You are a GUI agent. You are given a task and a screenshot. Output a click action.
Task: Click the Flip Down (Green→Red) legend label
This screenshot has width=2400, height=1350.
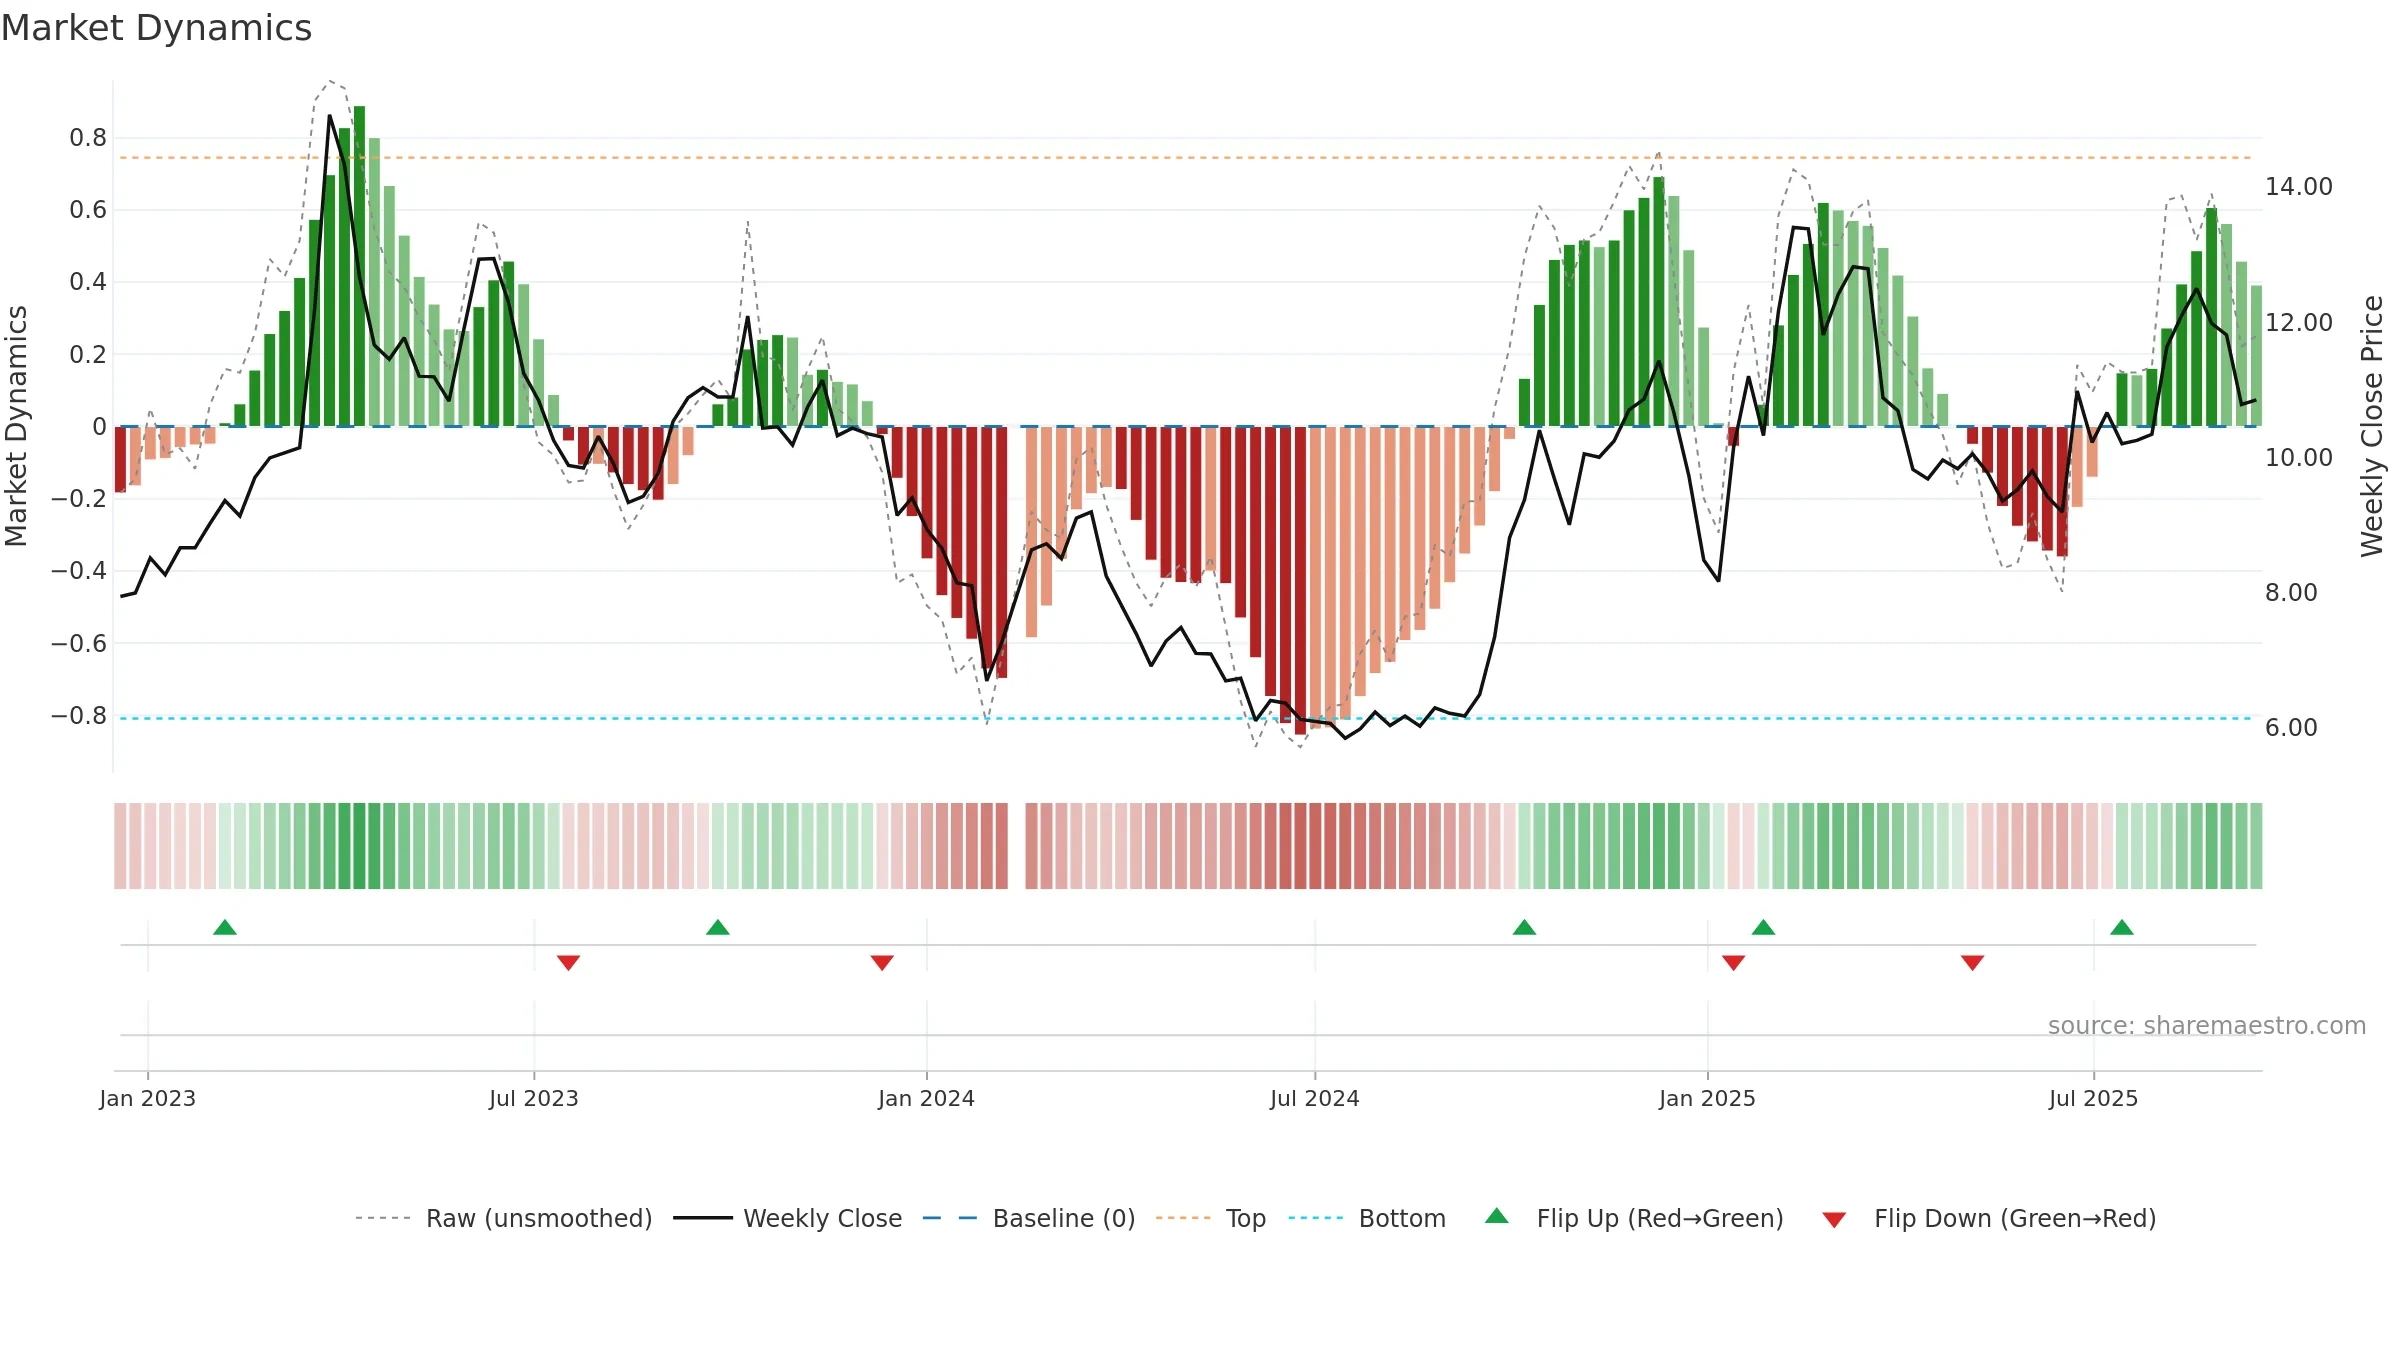coord(2015,1218)
